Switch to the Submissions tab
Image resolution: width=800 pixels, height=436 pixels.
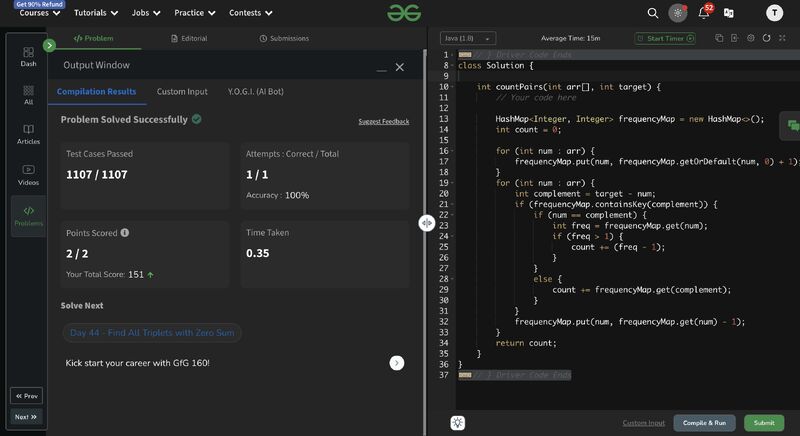[284, 38]
